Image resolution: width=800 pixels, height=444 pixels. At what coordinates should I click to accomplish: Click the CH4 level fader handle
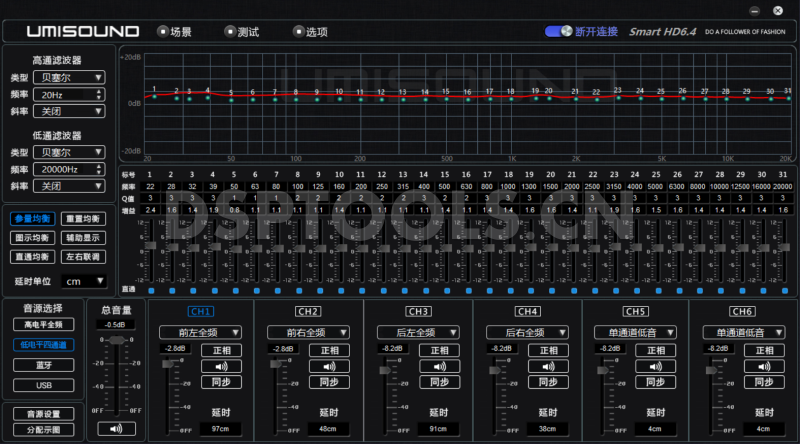click(494, 370)
